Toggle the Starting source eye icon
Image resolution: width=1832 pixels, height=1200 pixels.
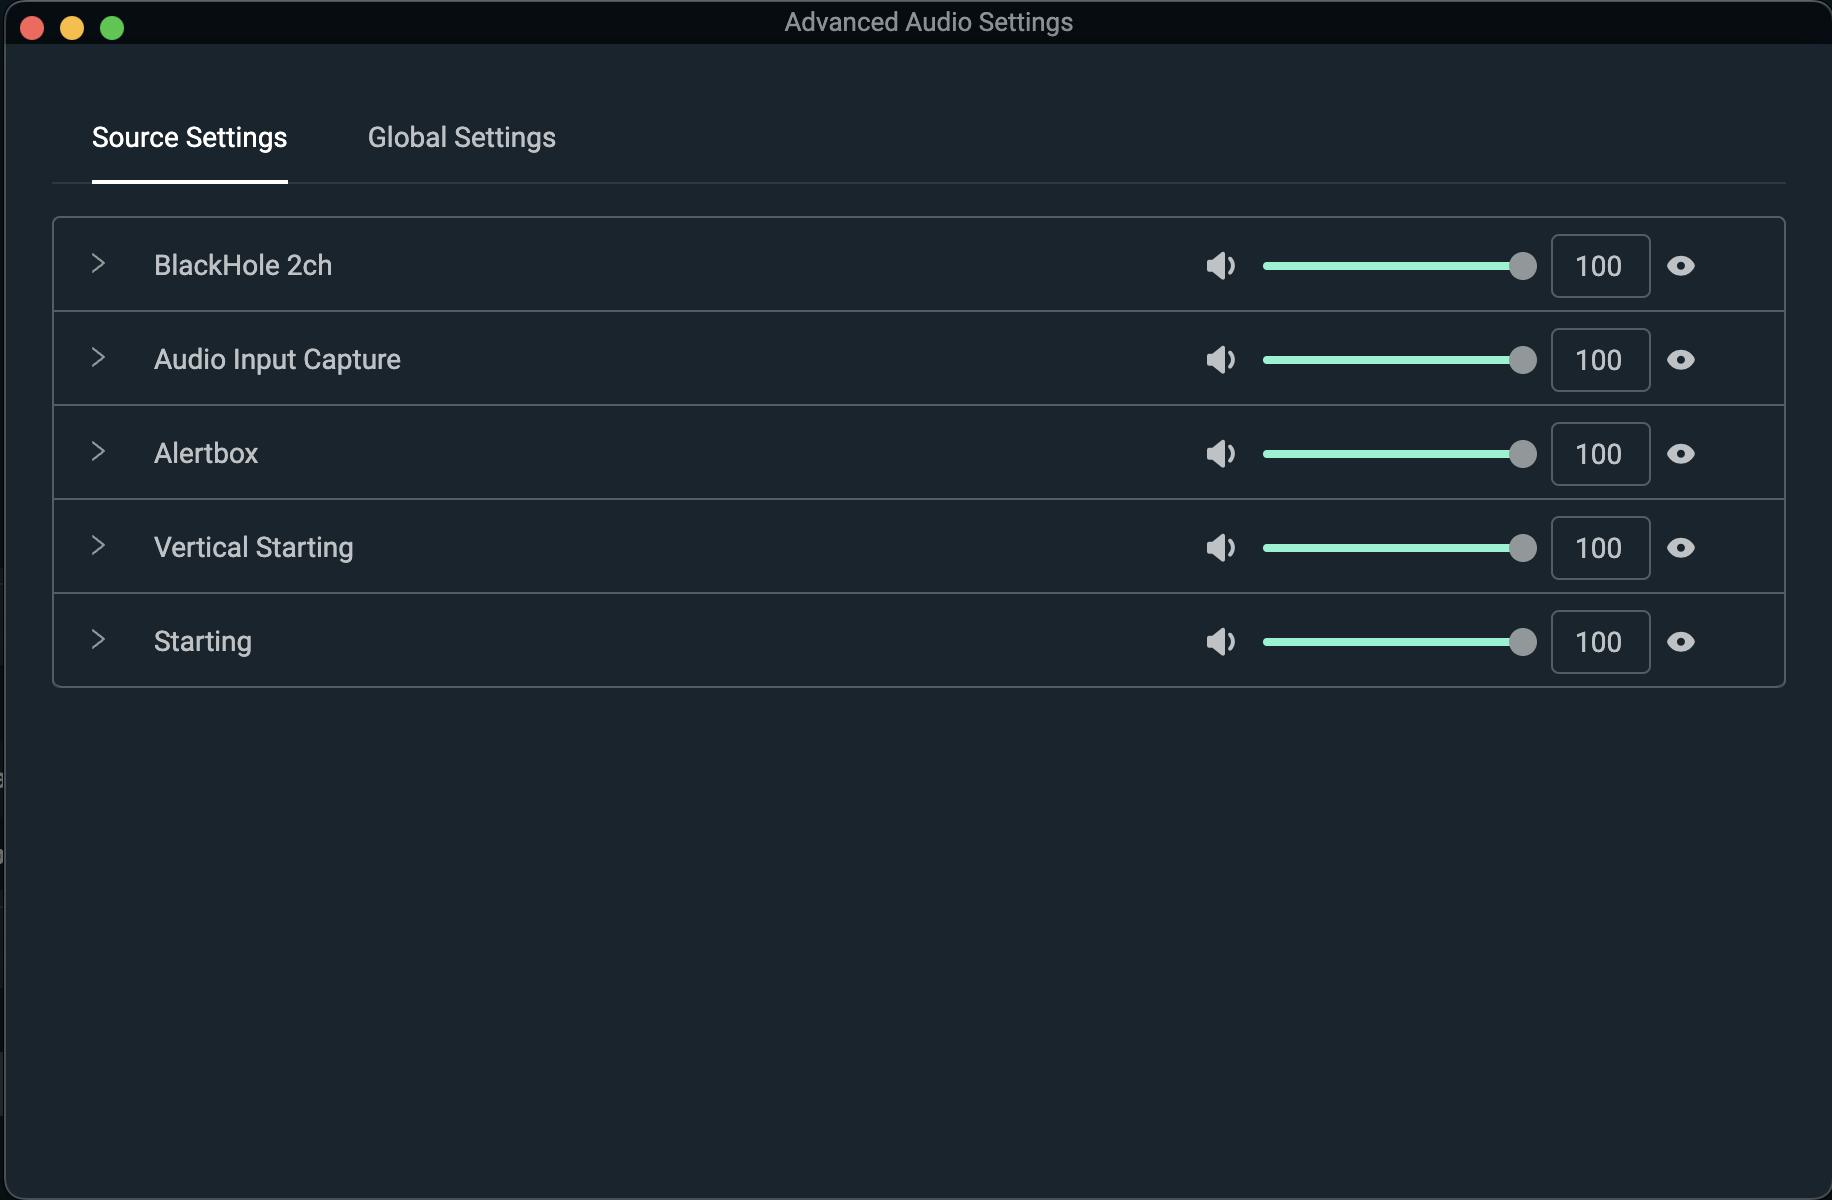coord(1681,642)
